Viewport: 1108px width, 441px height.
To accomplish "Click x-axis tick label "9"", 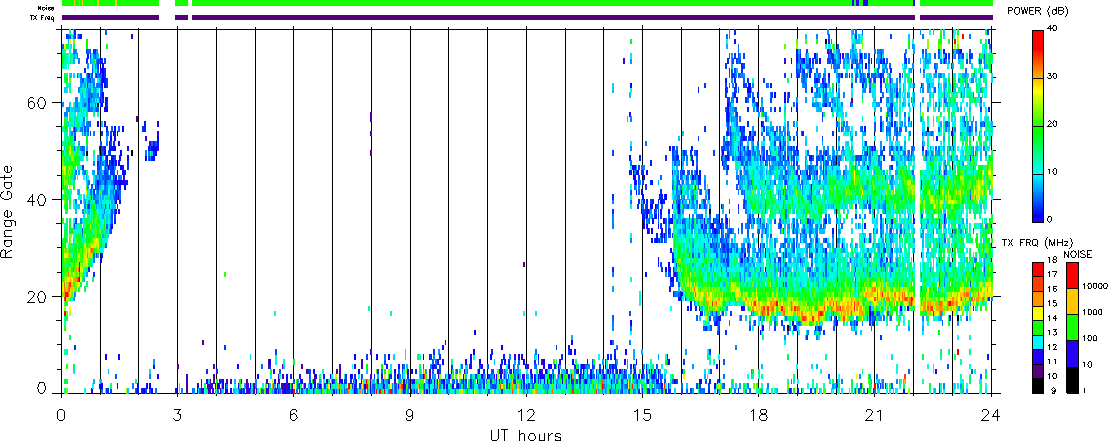I will click(410, 415).
